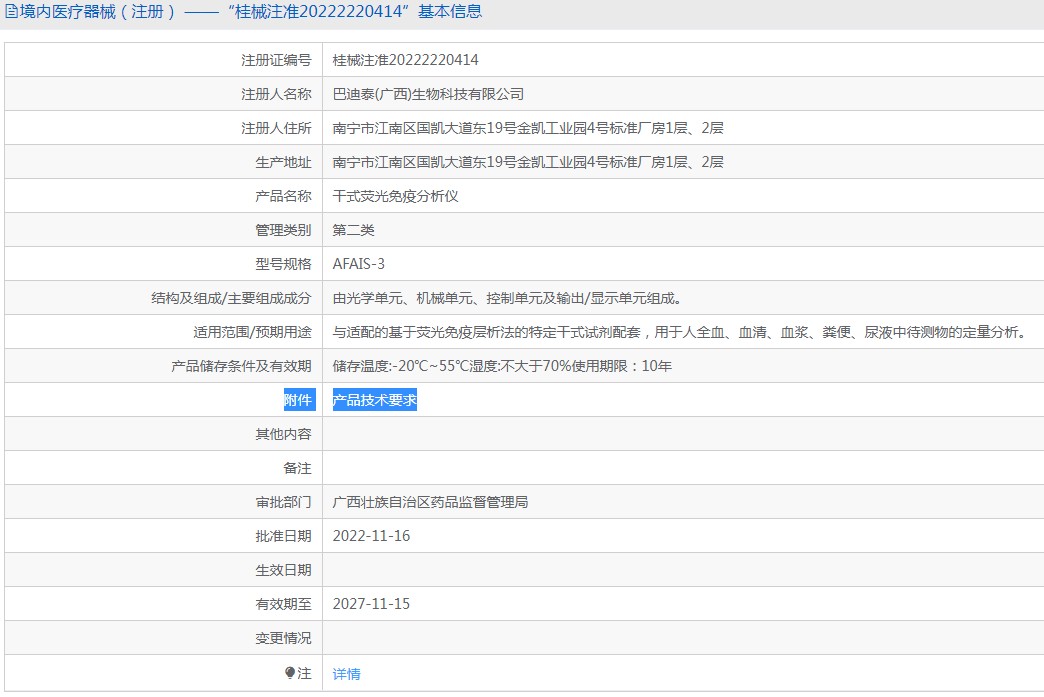The height and width of the screenshot is (697, 1044).
Task: Click the 审批部门 label
Action: (284, 502)
